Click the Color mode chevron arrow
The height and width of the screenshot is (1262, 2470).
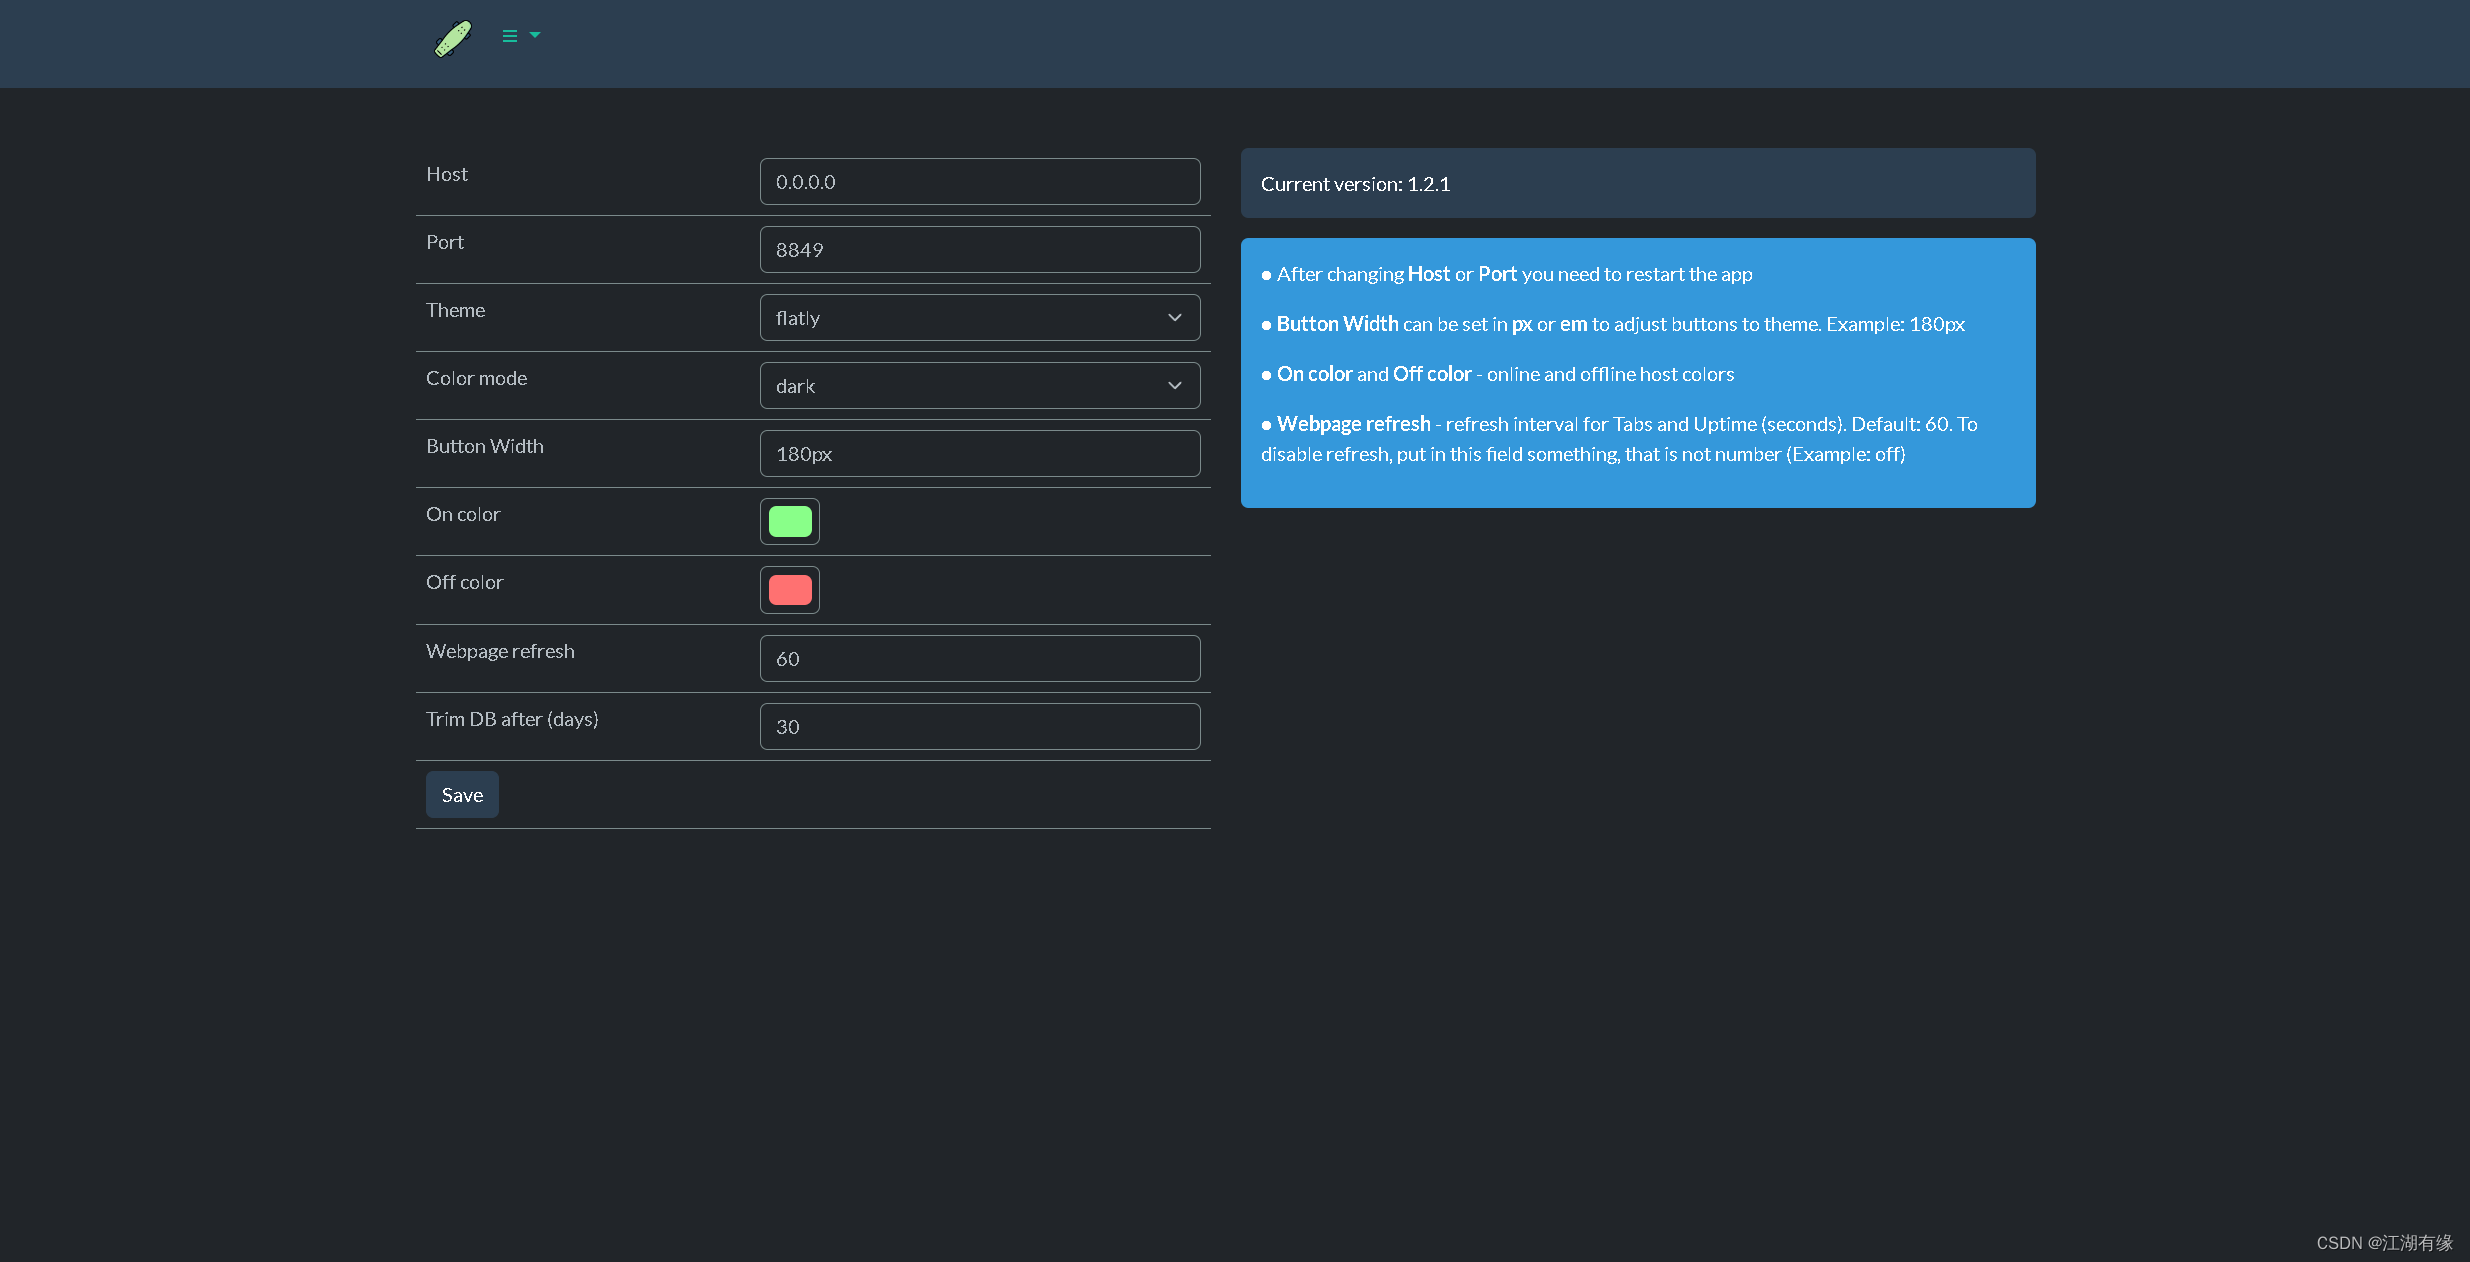point(1175,386)
